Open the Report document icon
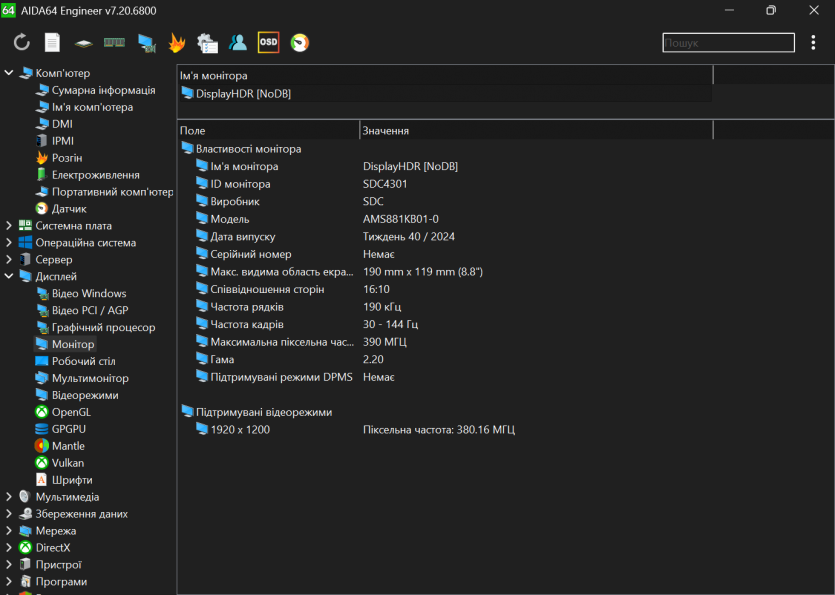 point(52,43)
